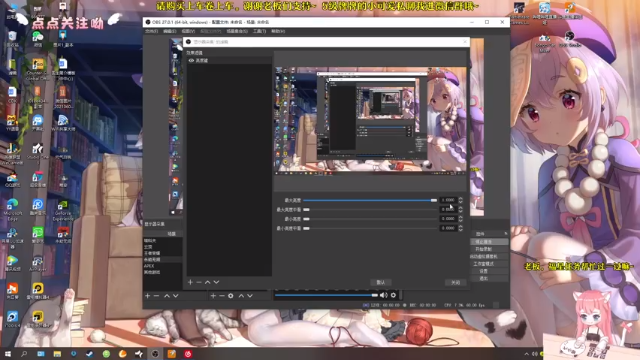Focus the 最大亮度 value field
The width and height of the screenshot is (640, 360).
click(448, 200)
